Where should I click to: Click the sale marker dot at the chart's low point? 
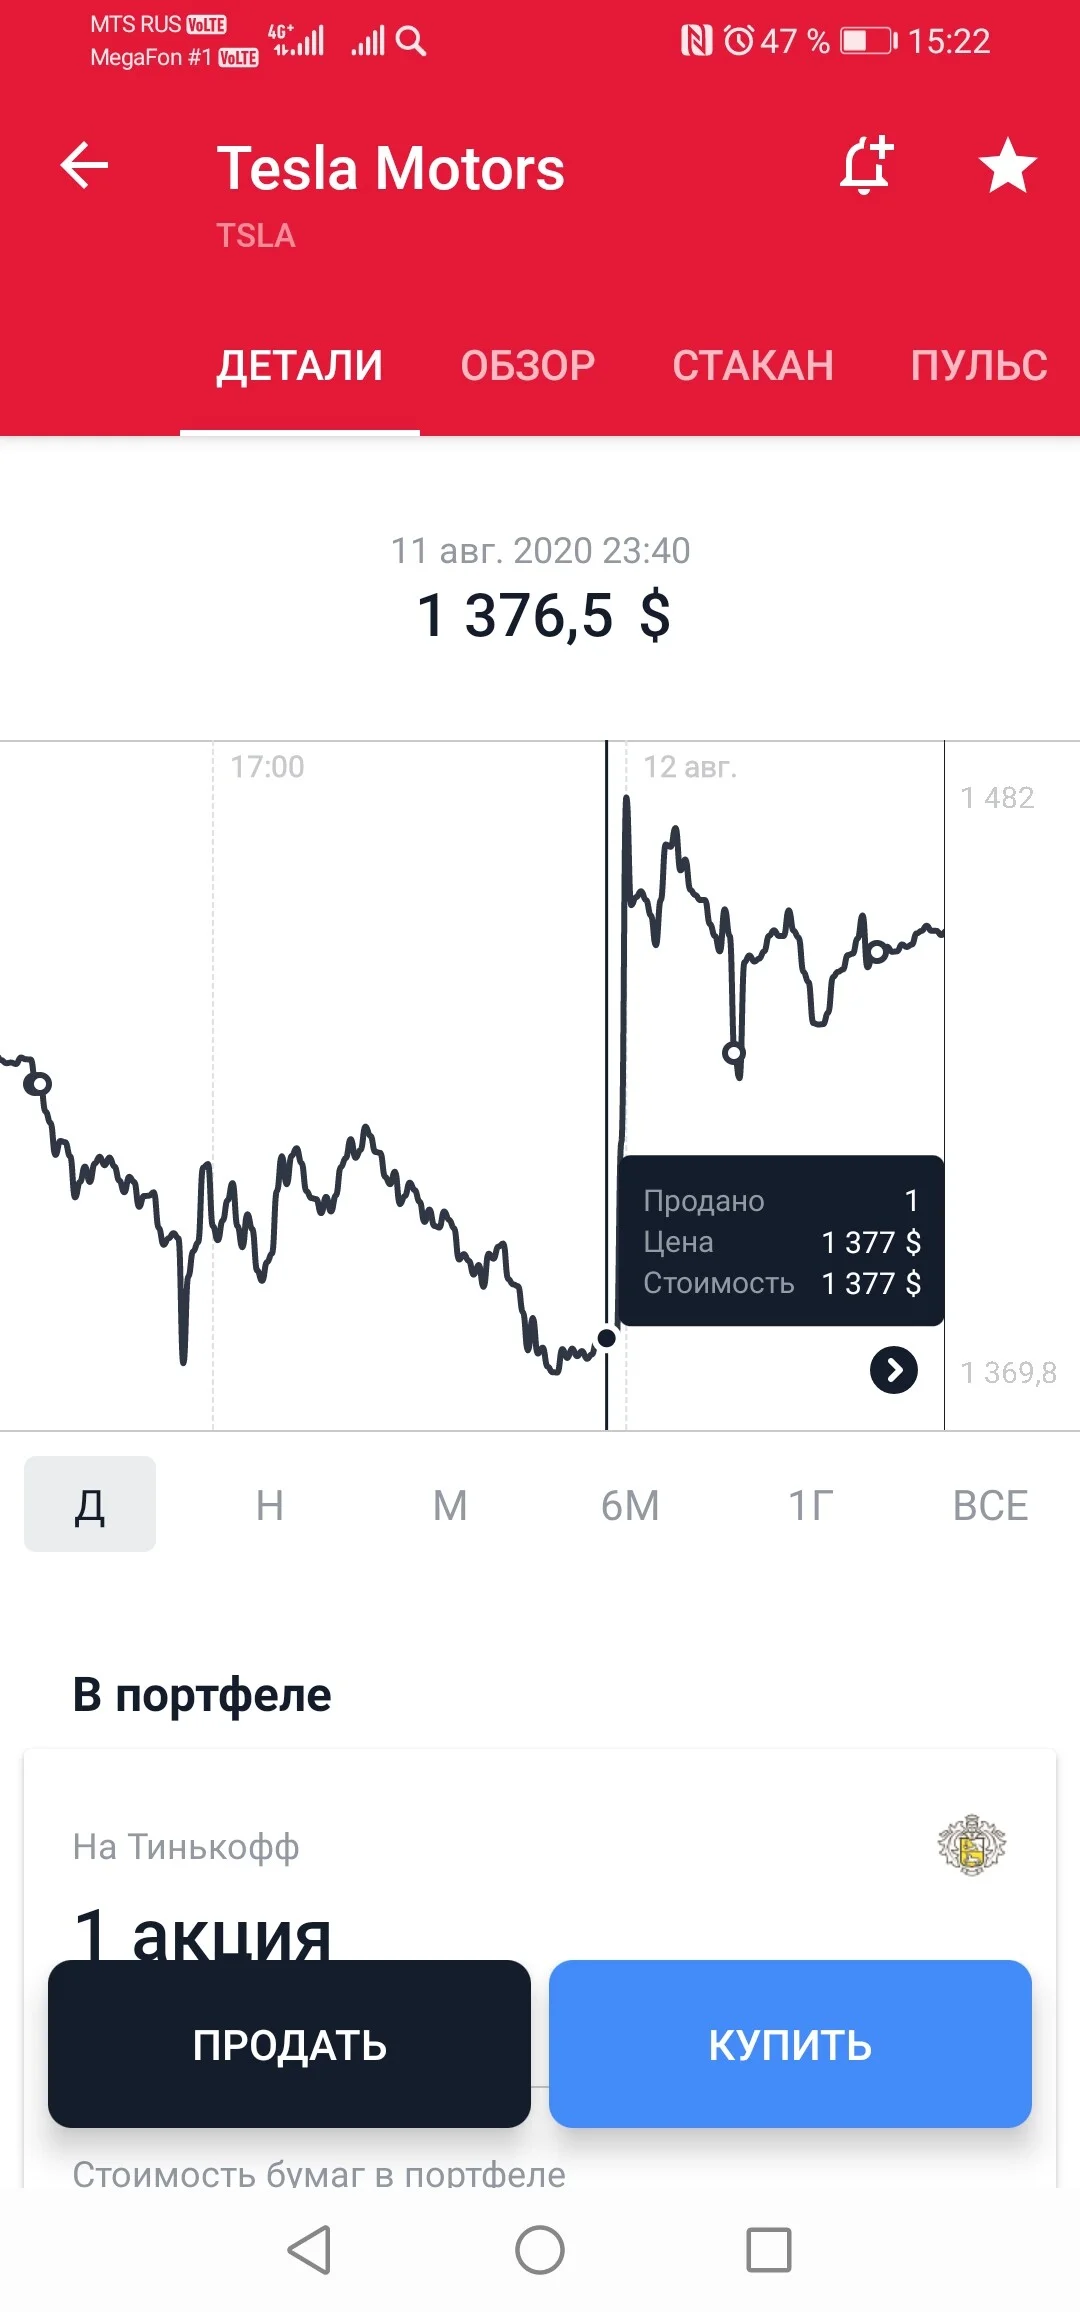point(607,1338)
